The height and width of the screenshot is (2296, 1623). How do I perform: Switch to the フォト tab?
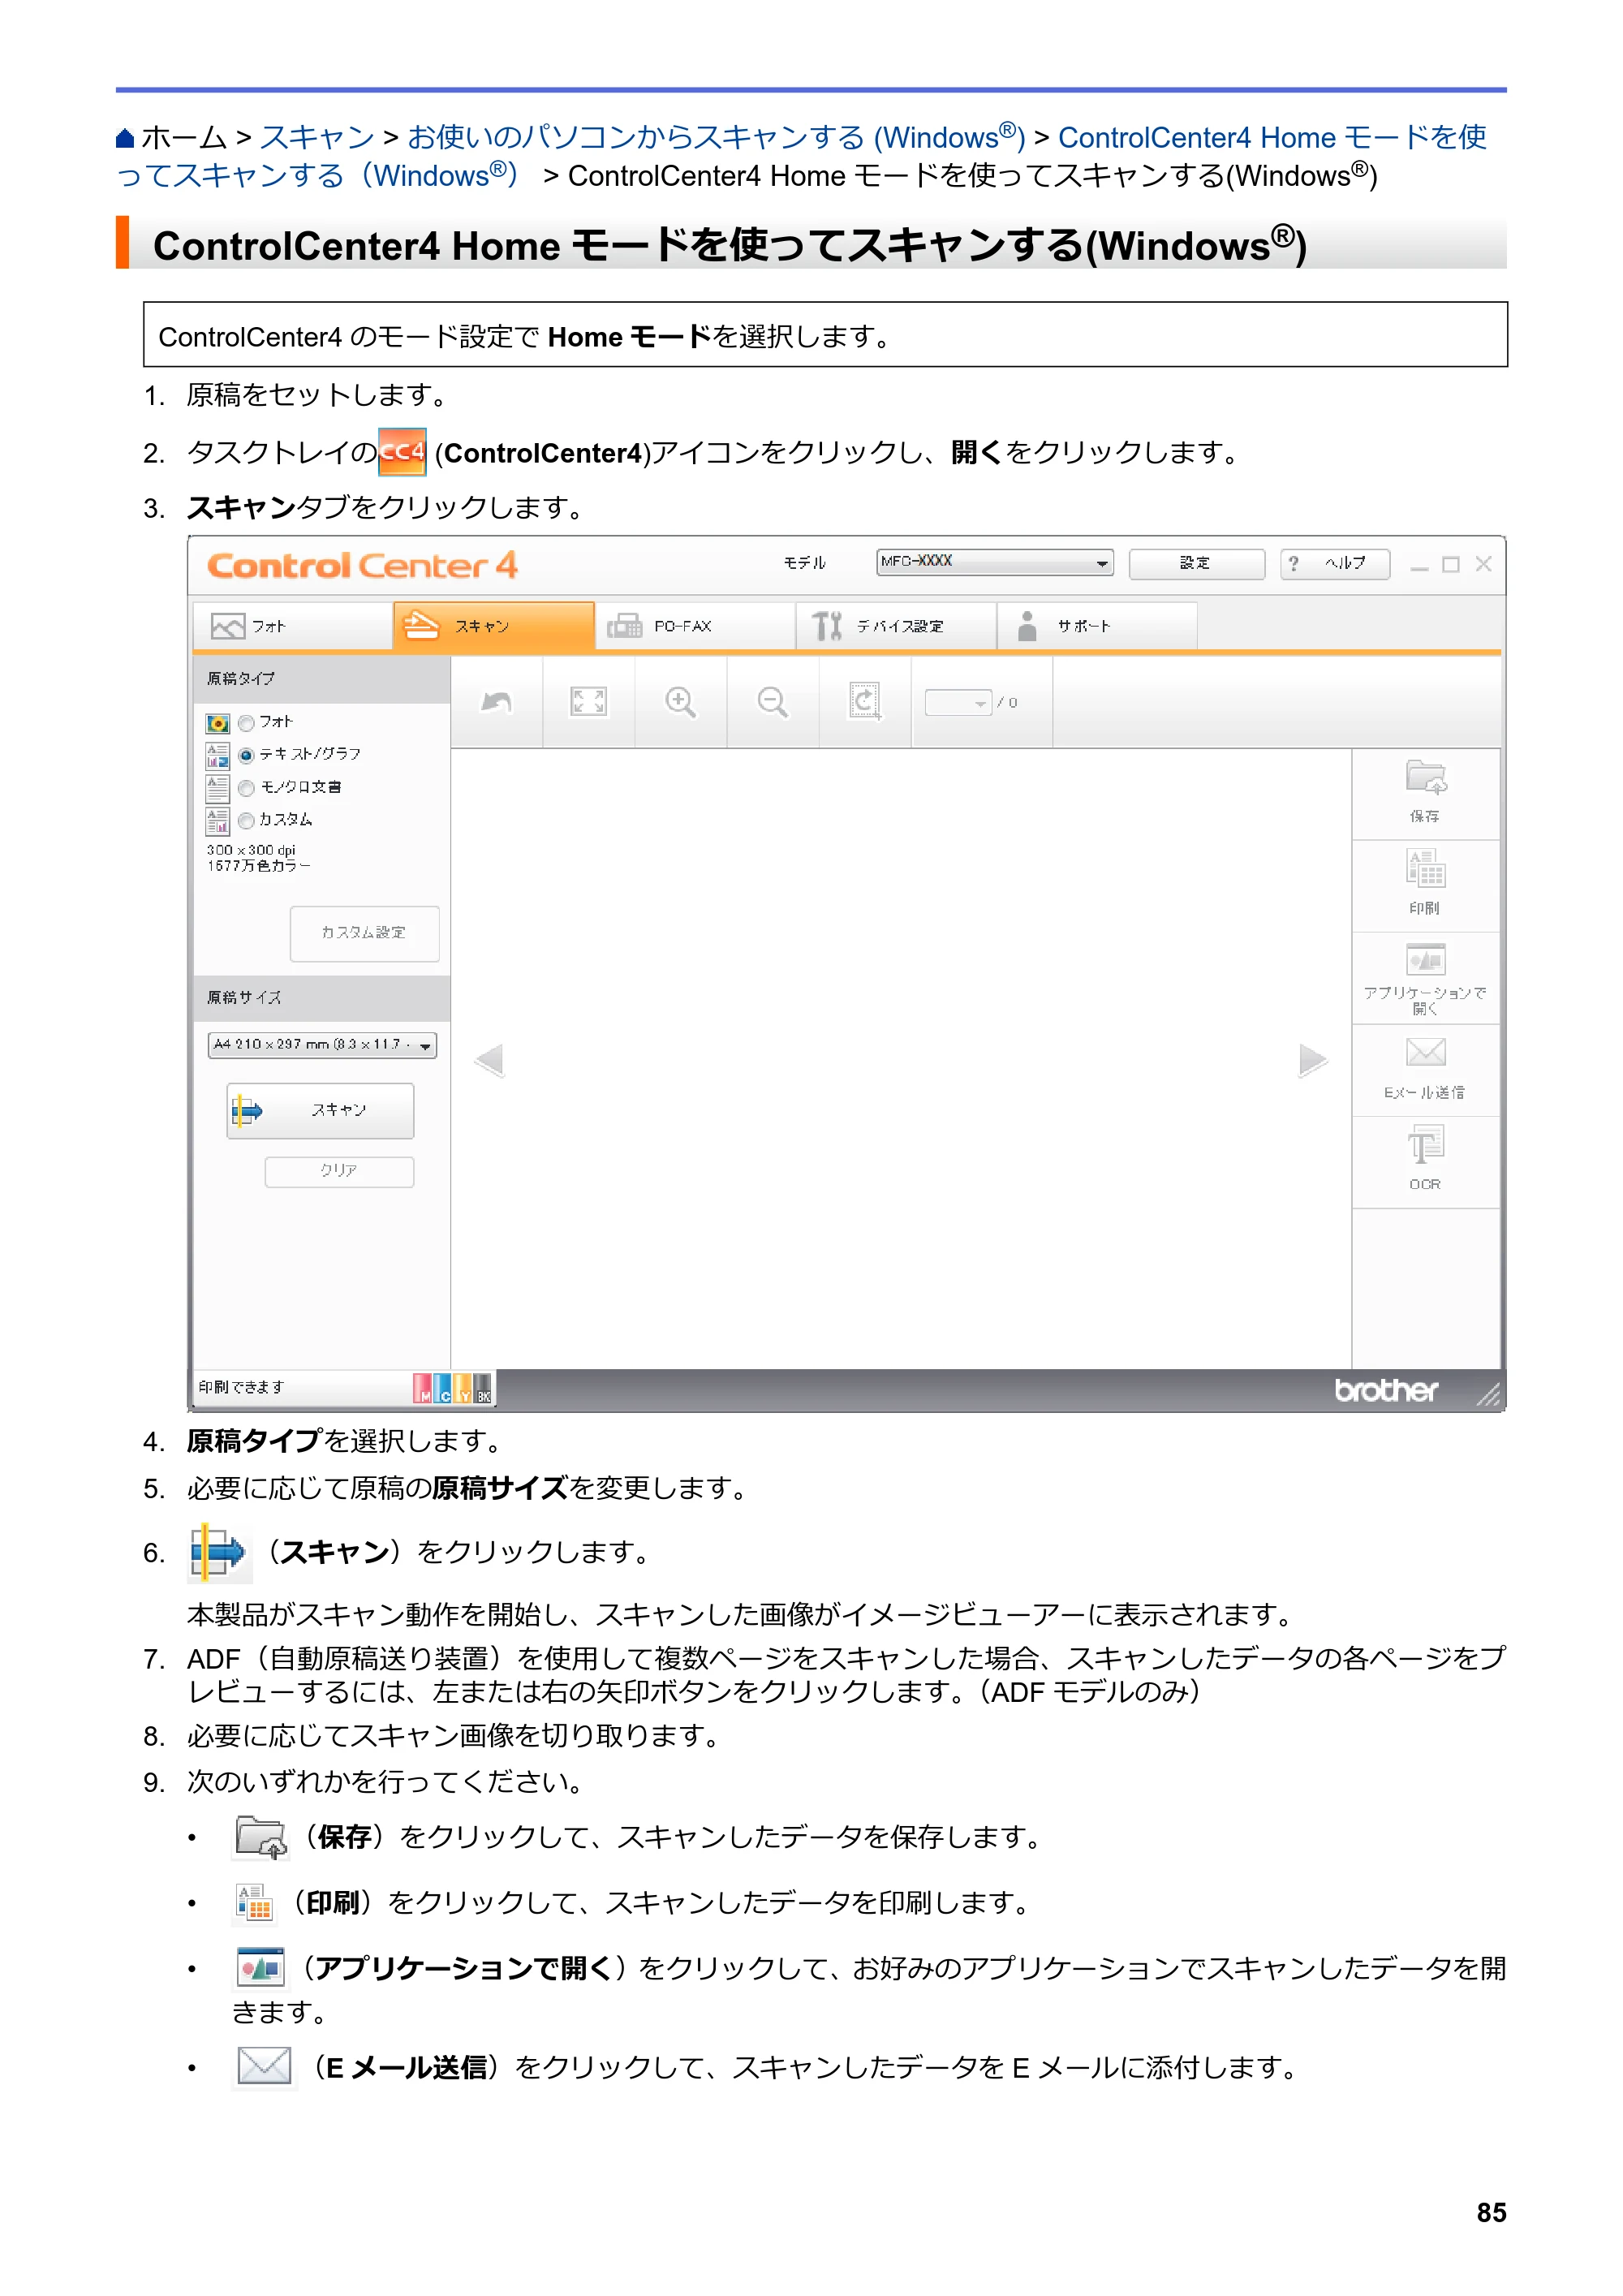click(292, 626)
